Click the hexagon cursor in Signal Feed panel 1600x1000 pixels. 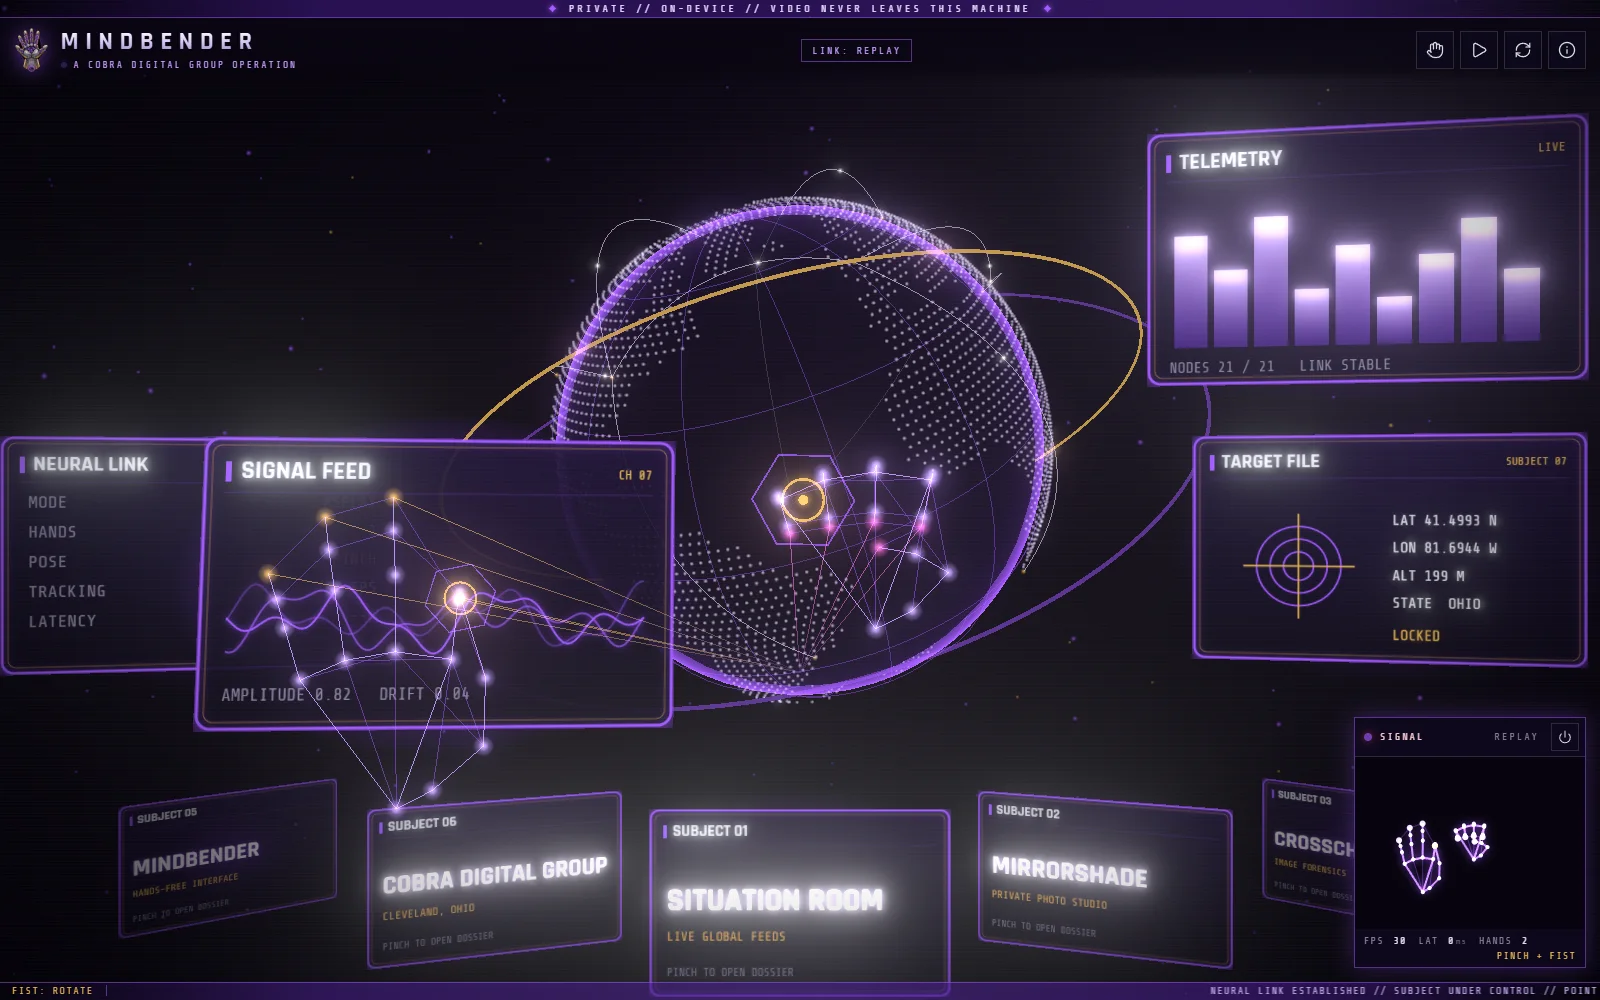tap(460, 598)
